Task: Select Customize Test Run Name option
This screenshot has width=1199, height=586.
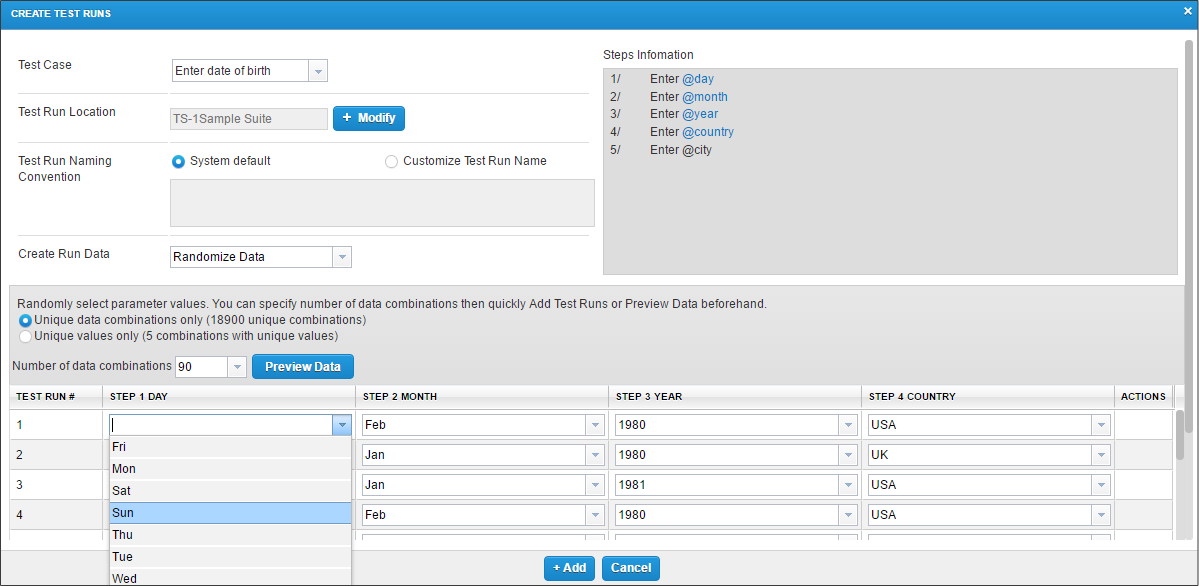Action: click(391, 161)
